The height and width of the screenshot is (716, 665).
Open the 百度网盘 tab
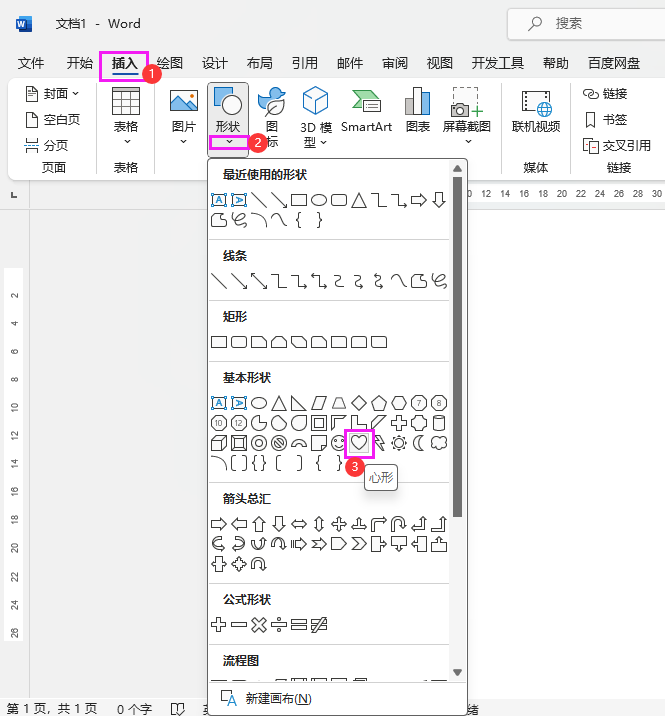point(614,63)
